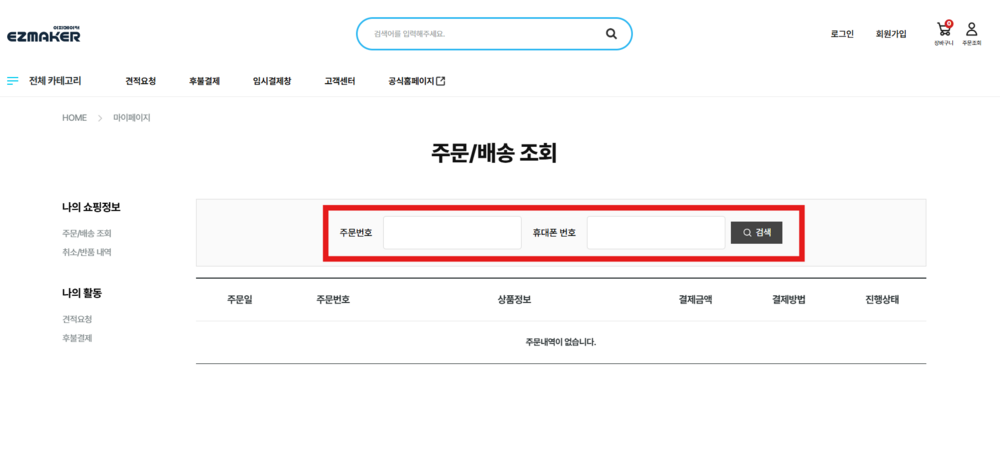This screenshot has width=1000, height=472.
Task: Select 주문/배송 조회 in the sidebar
Action: [x=87, y=233]
